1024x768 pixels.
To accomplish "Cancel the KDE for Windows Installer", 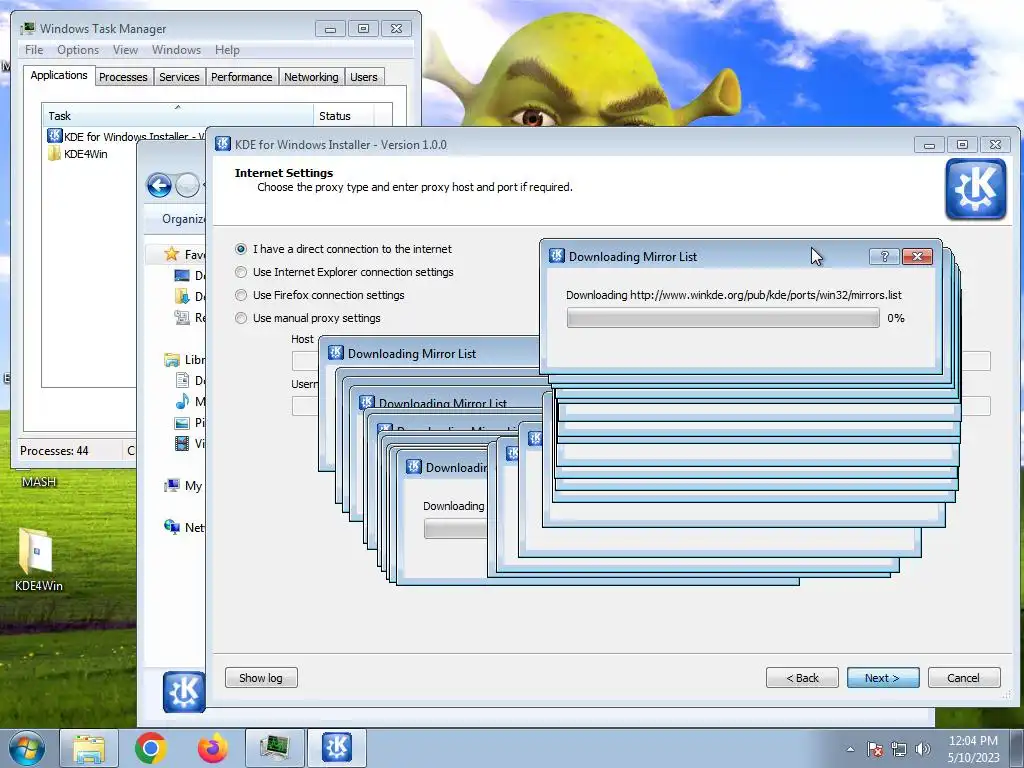I will 964,678.
